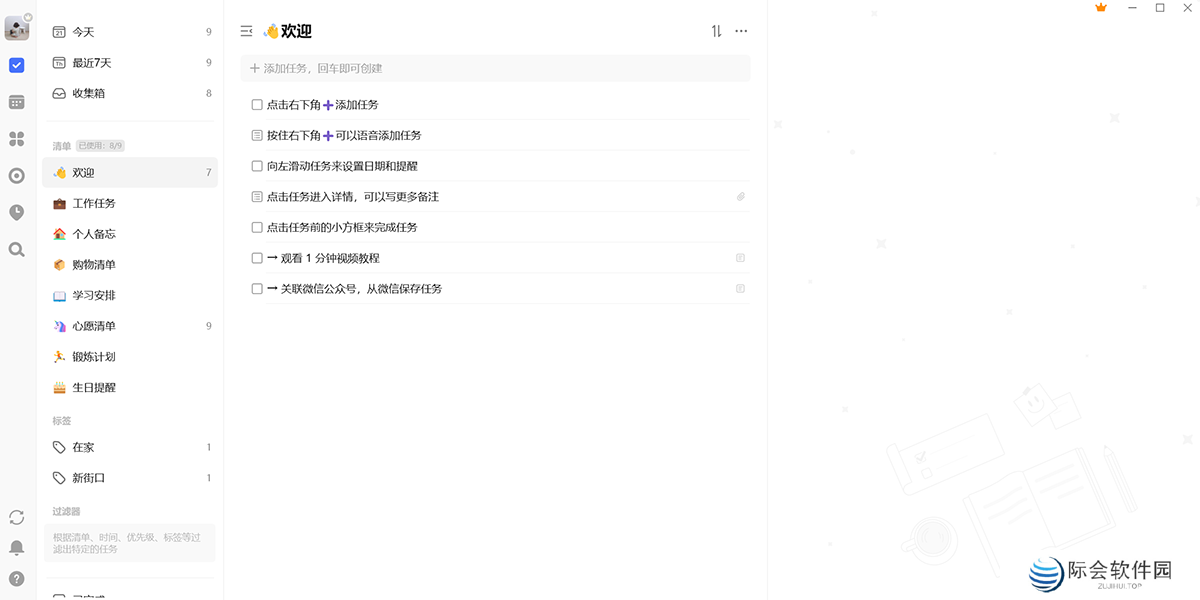Collapse the sidebar with the hamburger icon

[245, 31]
